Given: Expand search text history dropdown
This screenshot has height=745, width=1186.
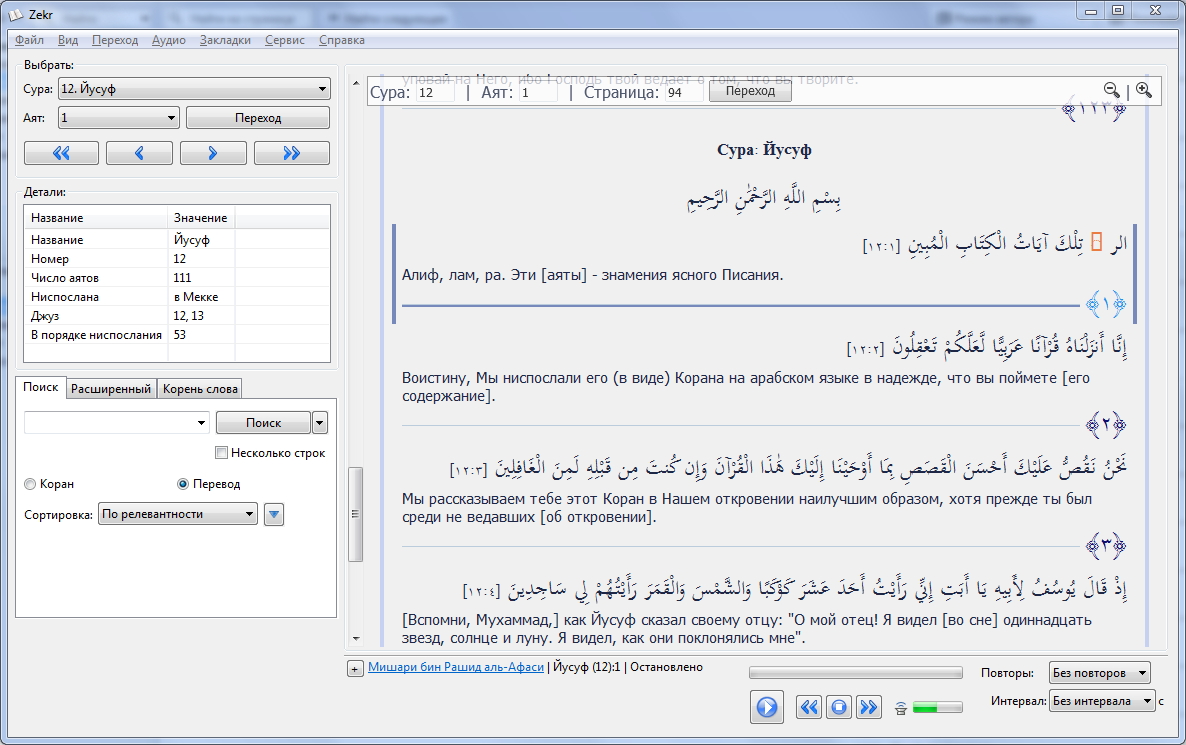Looking at the screenshot, I should (x=201, y=423).
